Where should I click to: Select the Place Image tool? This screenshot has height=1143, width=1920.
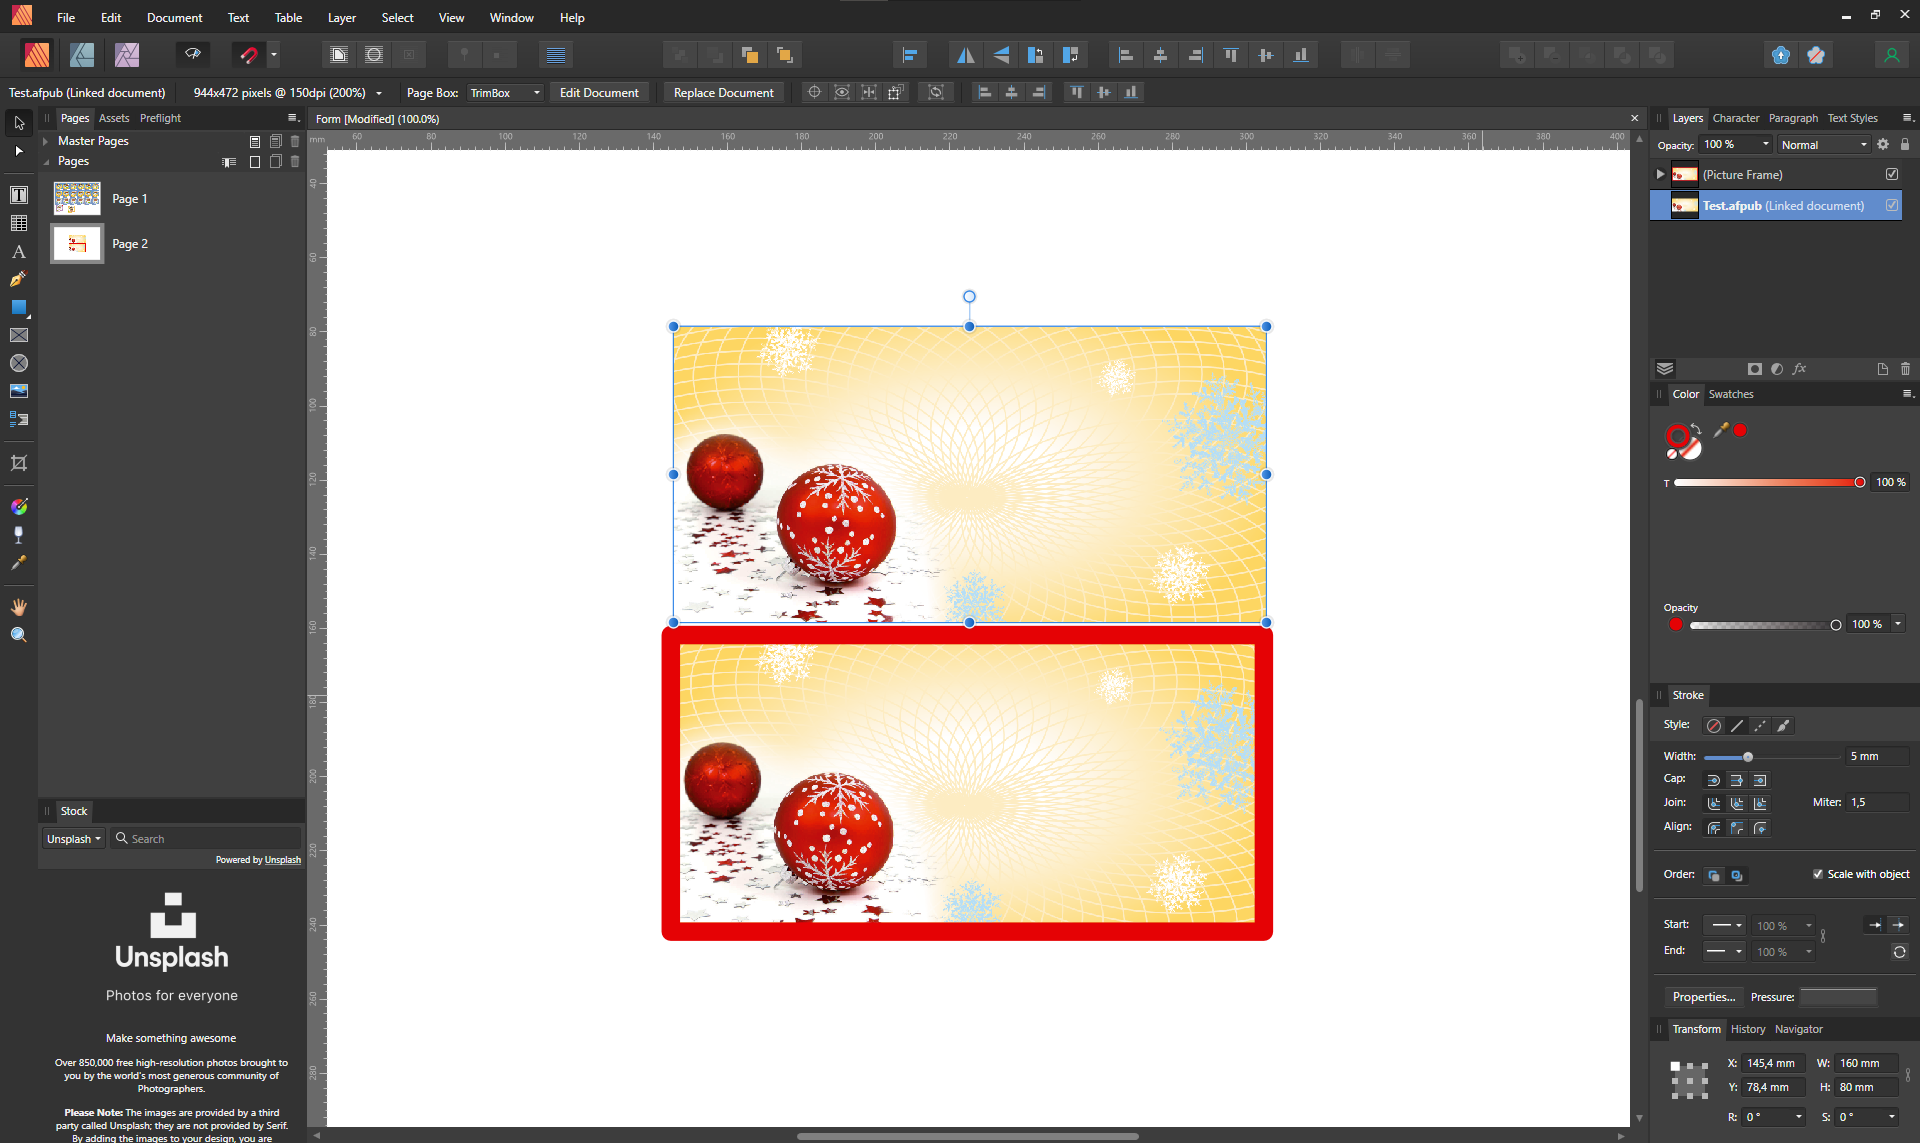click(19, 391)
